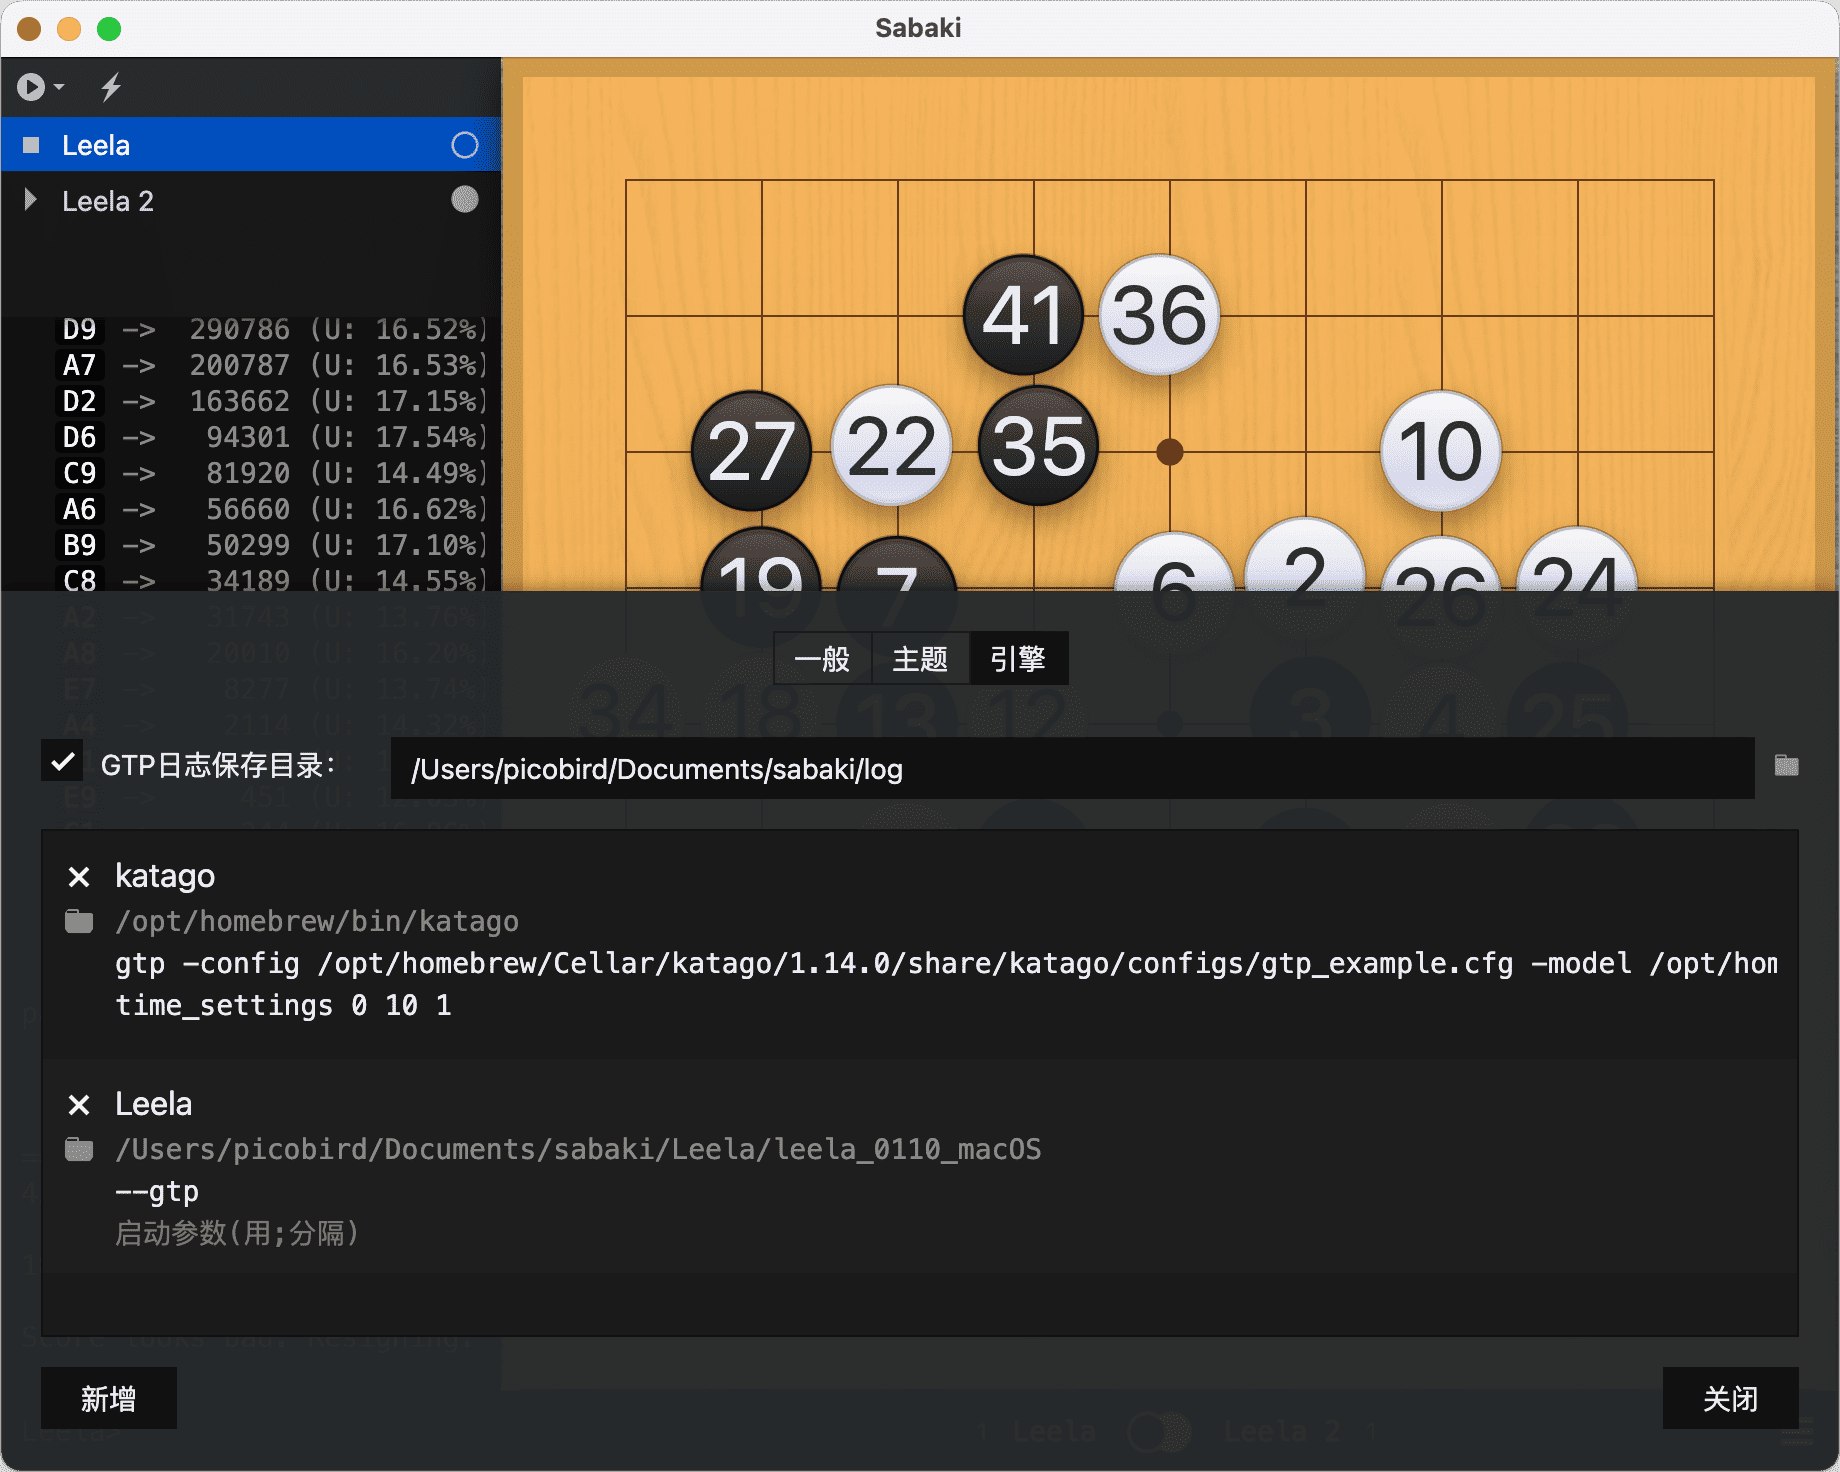Click the white player circle for Leela

point(465,145)
